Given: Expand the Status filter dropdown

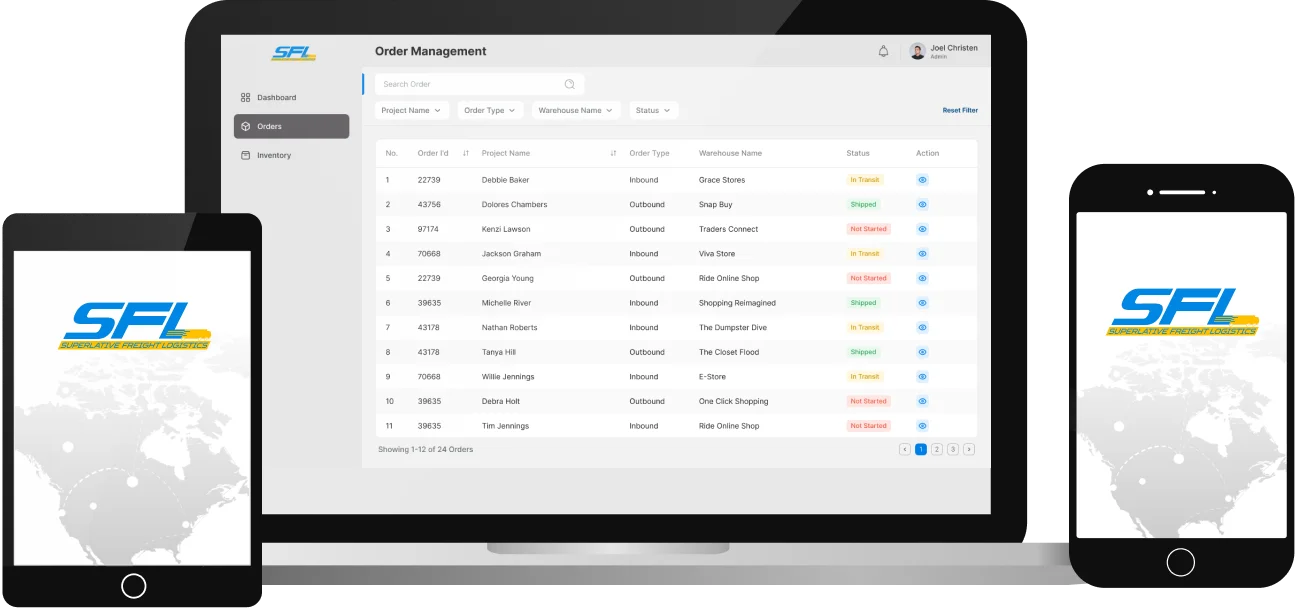Looking at the screenshot, I should click(653, 111).
